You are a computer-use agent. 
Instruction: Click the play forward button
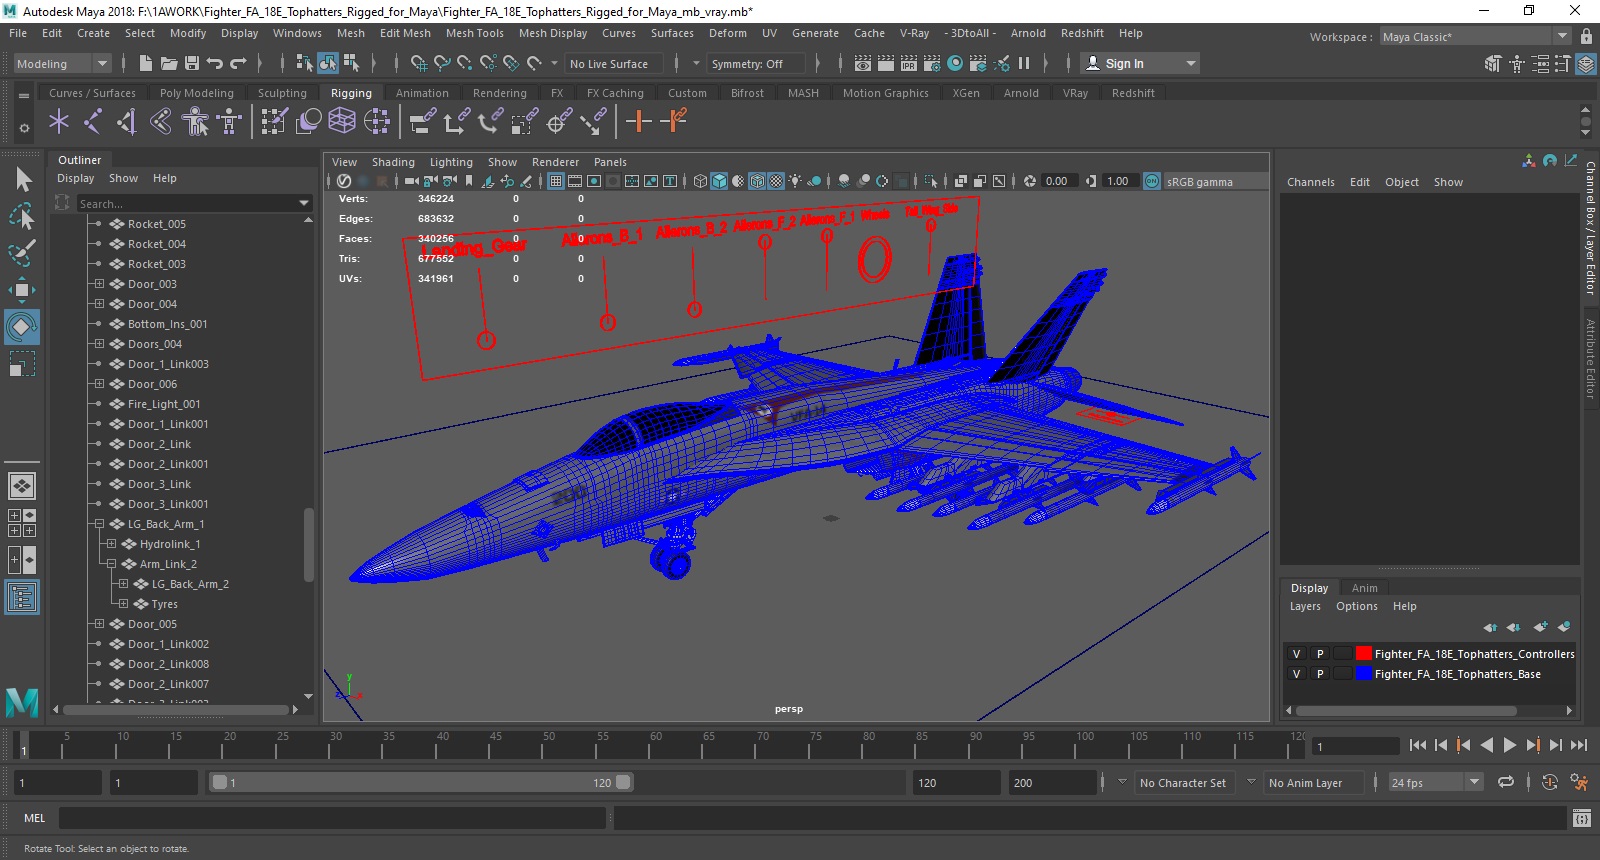click(x=1510, y=745)
